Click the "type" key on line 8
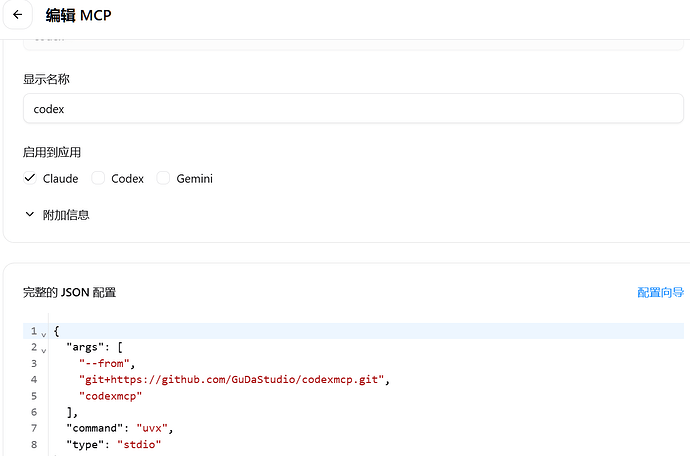The width and height of the screenshot is (690, 456). tap(85, 444)
